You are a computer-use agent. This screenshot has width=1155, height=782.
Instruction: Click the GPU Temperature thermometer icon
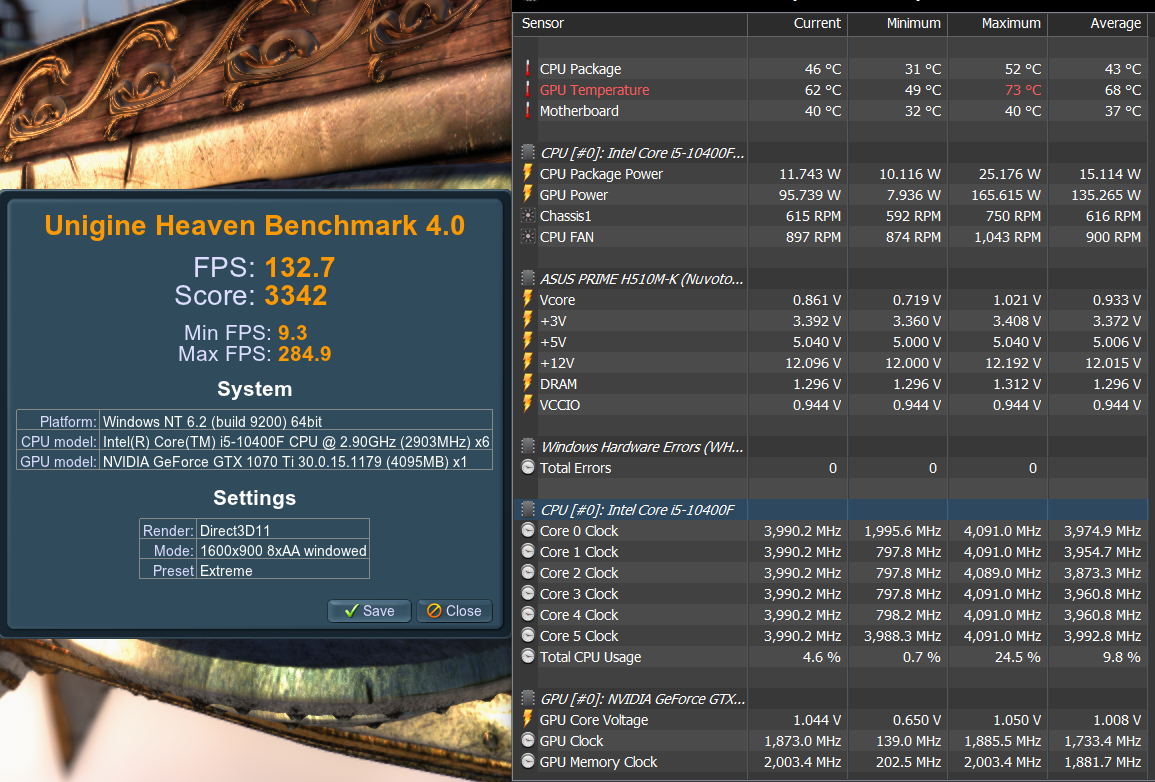pyautogui.click(x=527, y=90)
